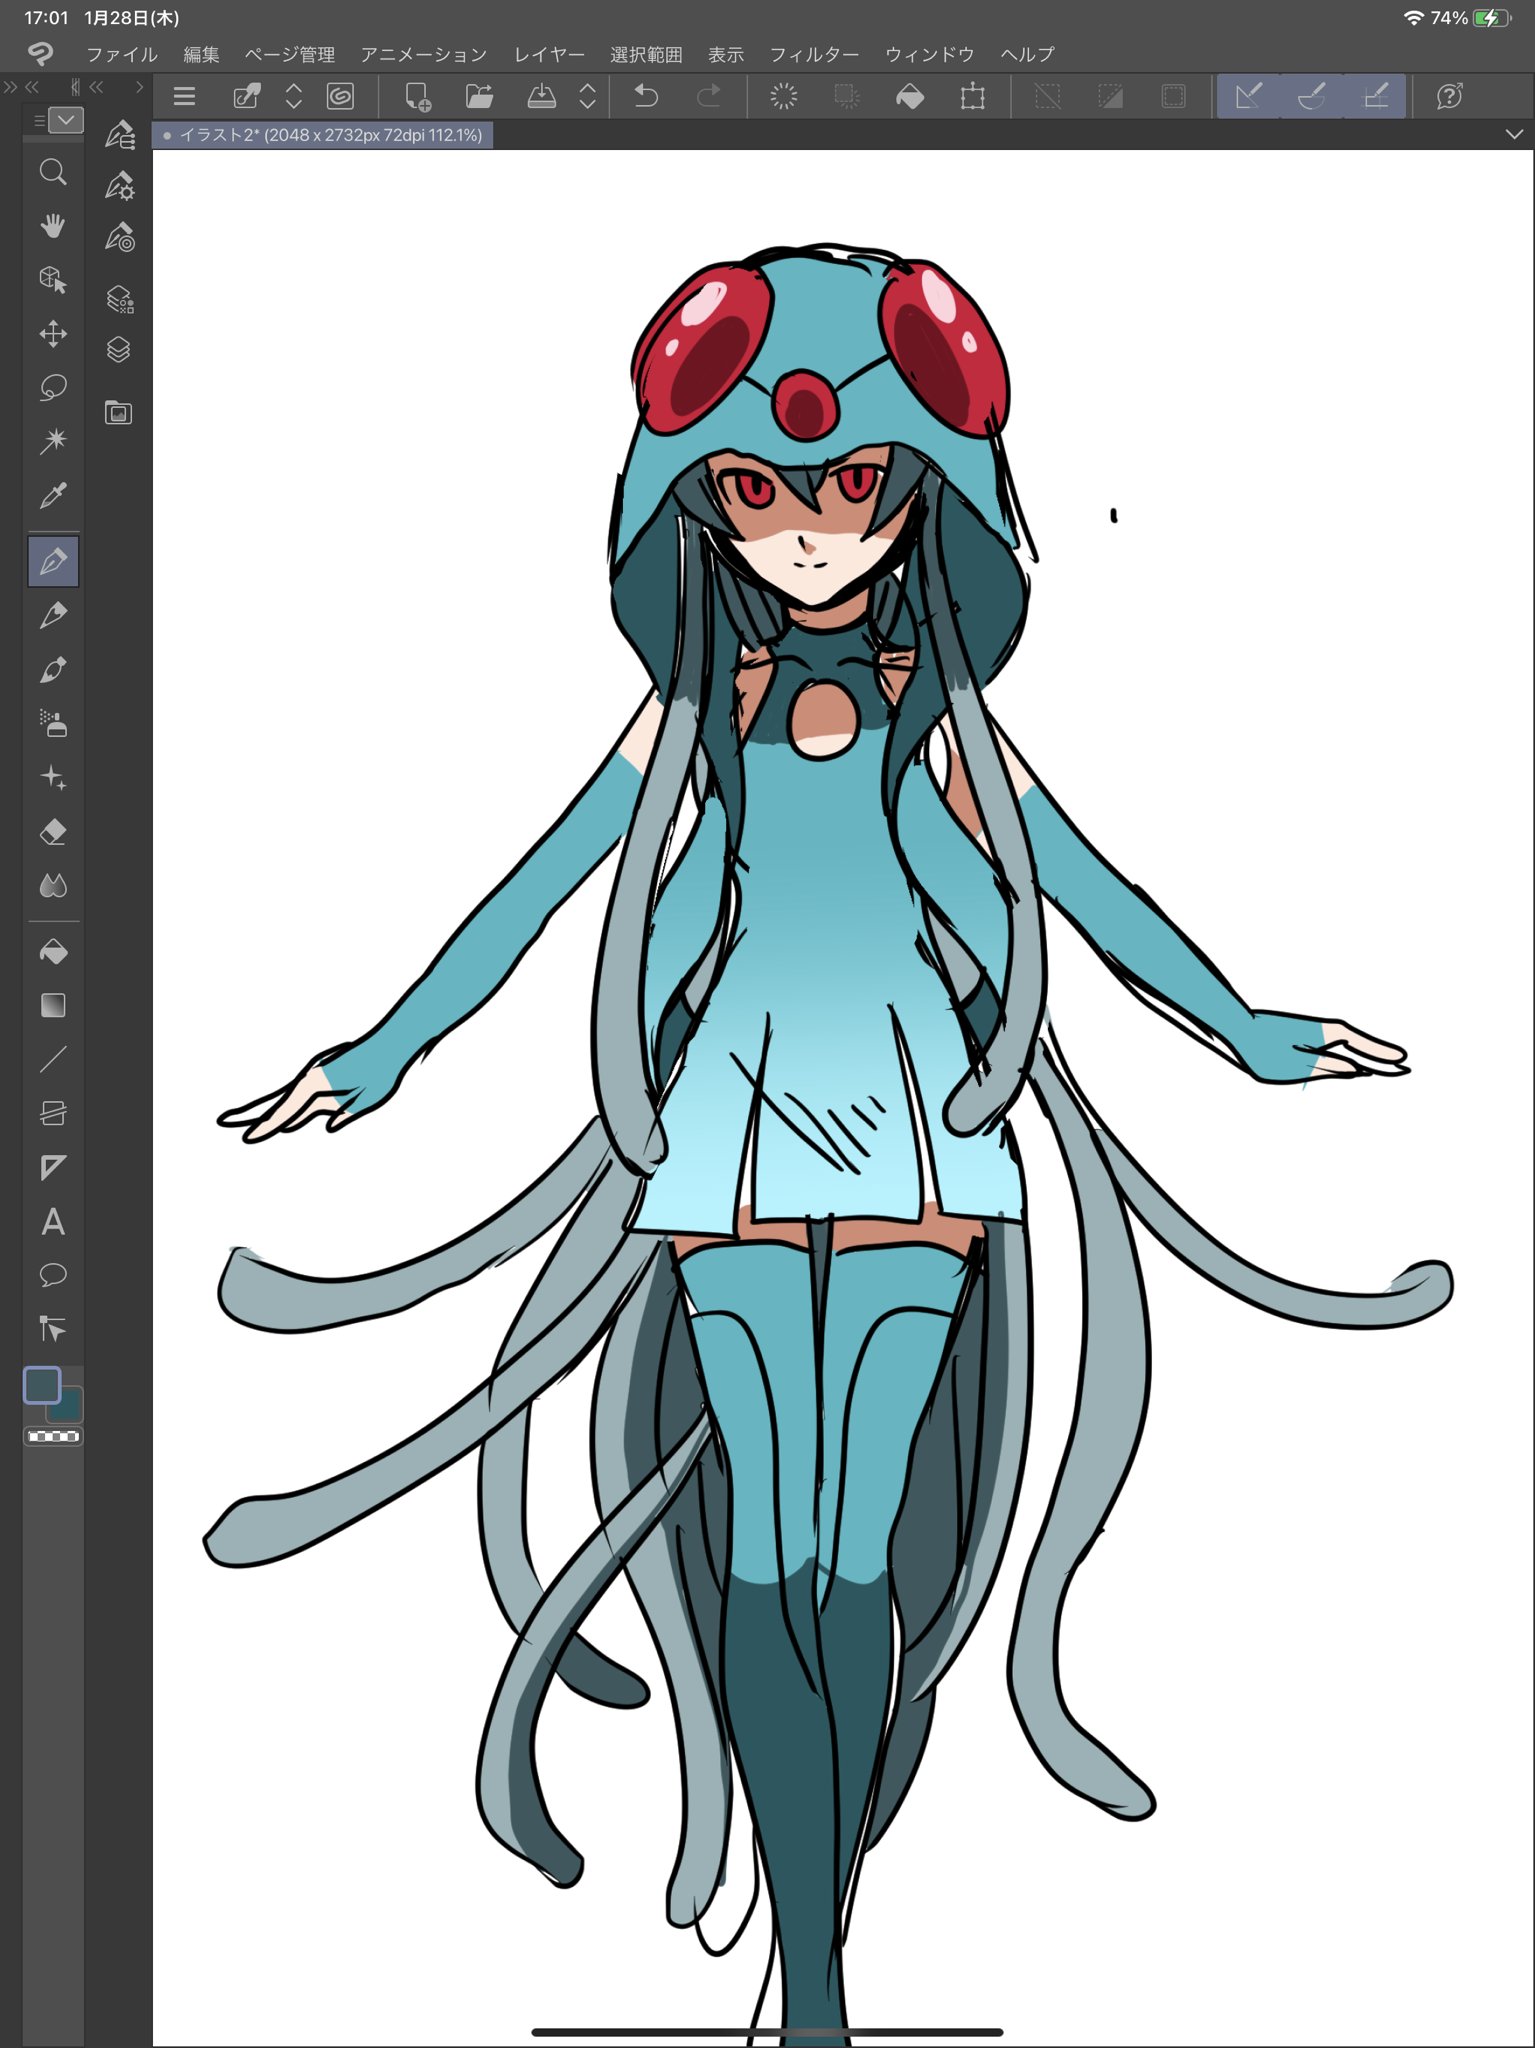Open the up-down switcher next to the Save icon
The image size is (1535, 2048).
pyautogui.click(x=588, y=96)
